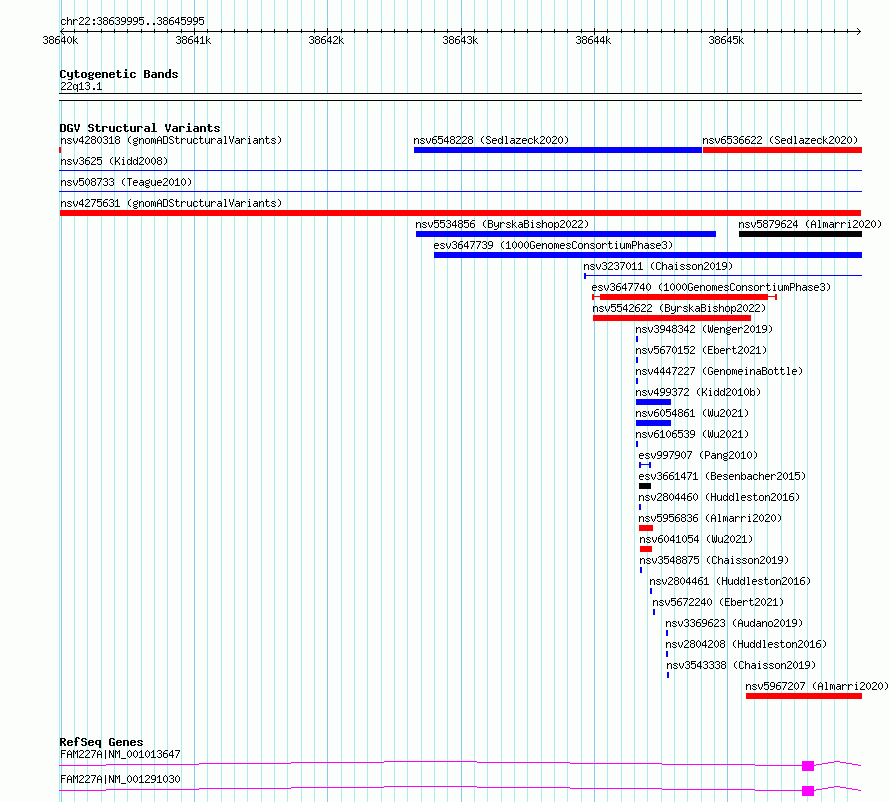This screenshot has height=802, width=890.
Task: Open the nsv2804460 (Huddleston2016) label
Action: pyautogui.click(x=719, y=497)
